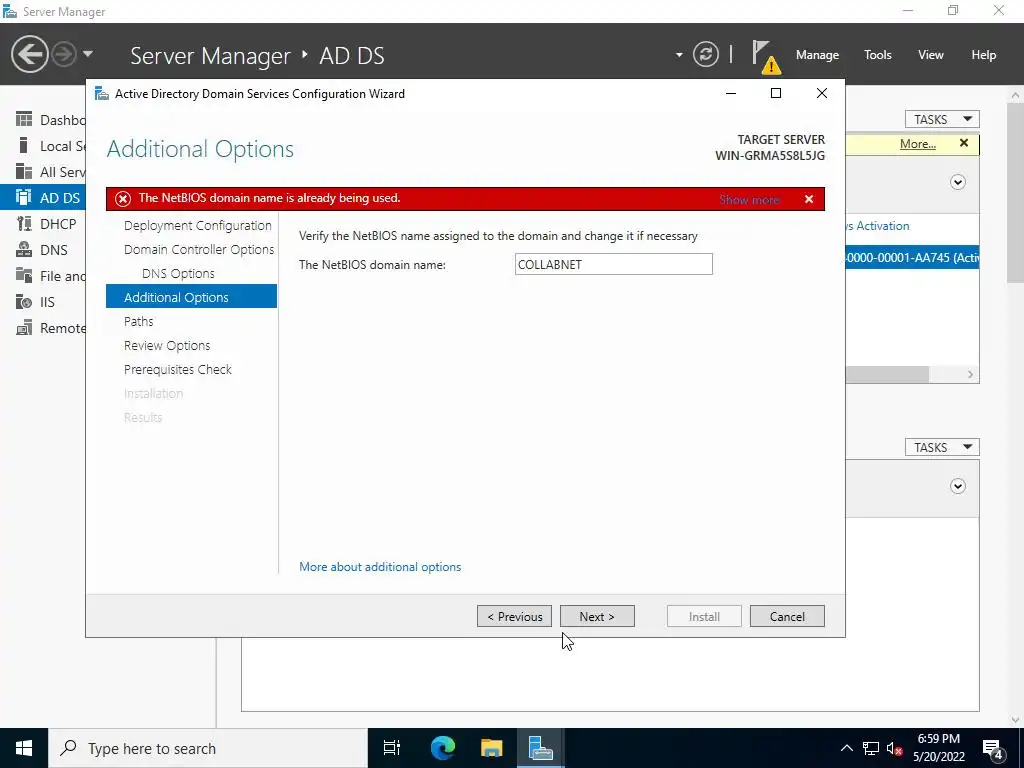Go to the Paths step
The image size is (1024, 768).
click(138, 321)
